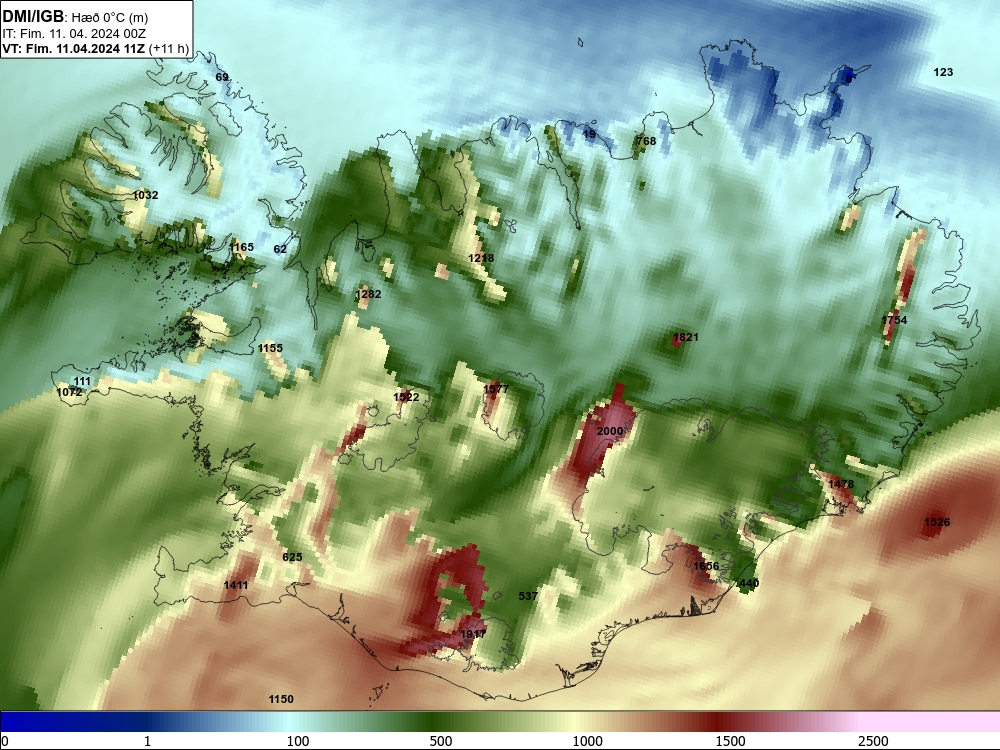This screenshot has height=750, width=1000.
Task: Click the legend label 1000
Action: click(x=587, y=741)
